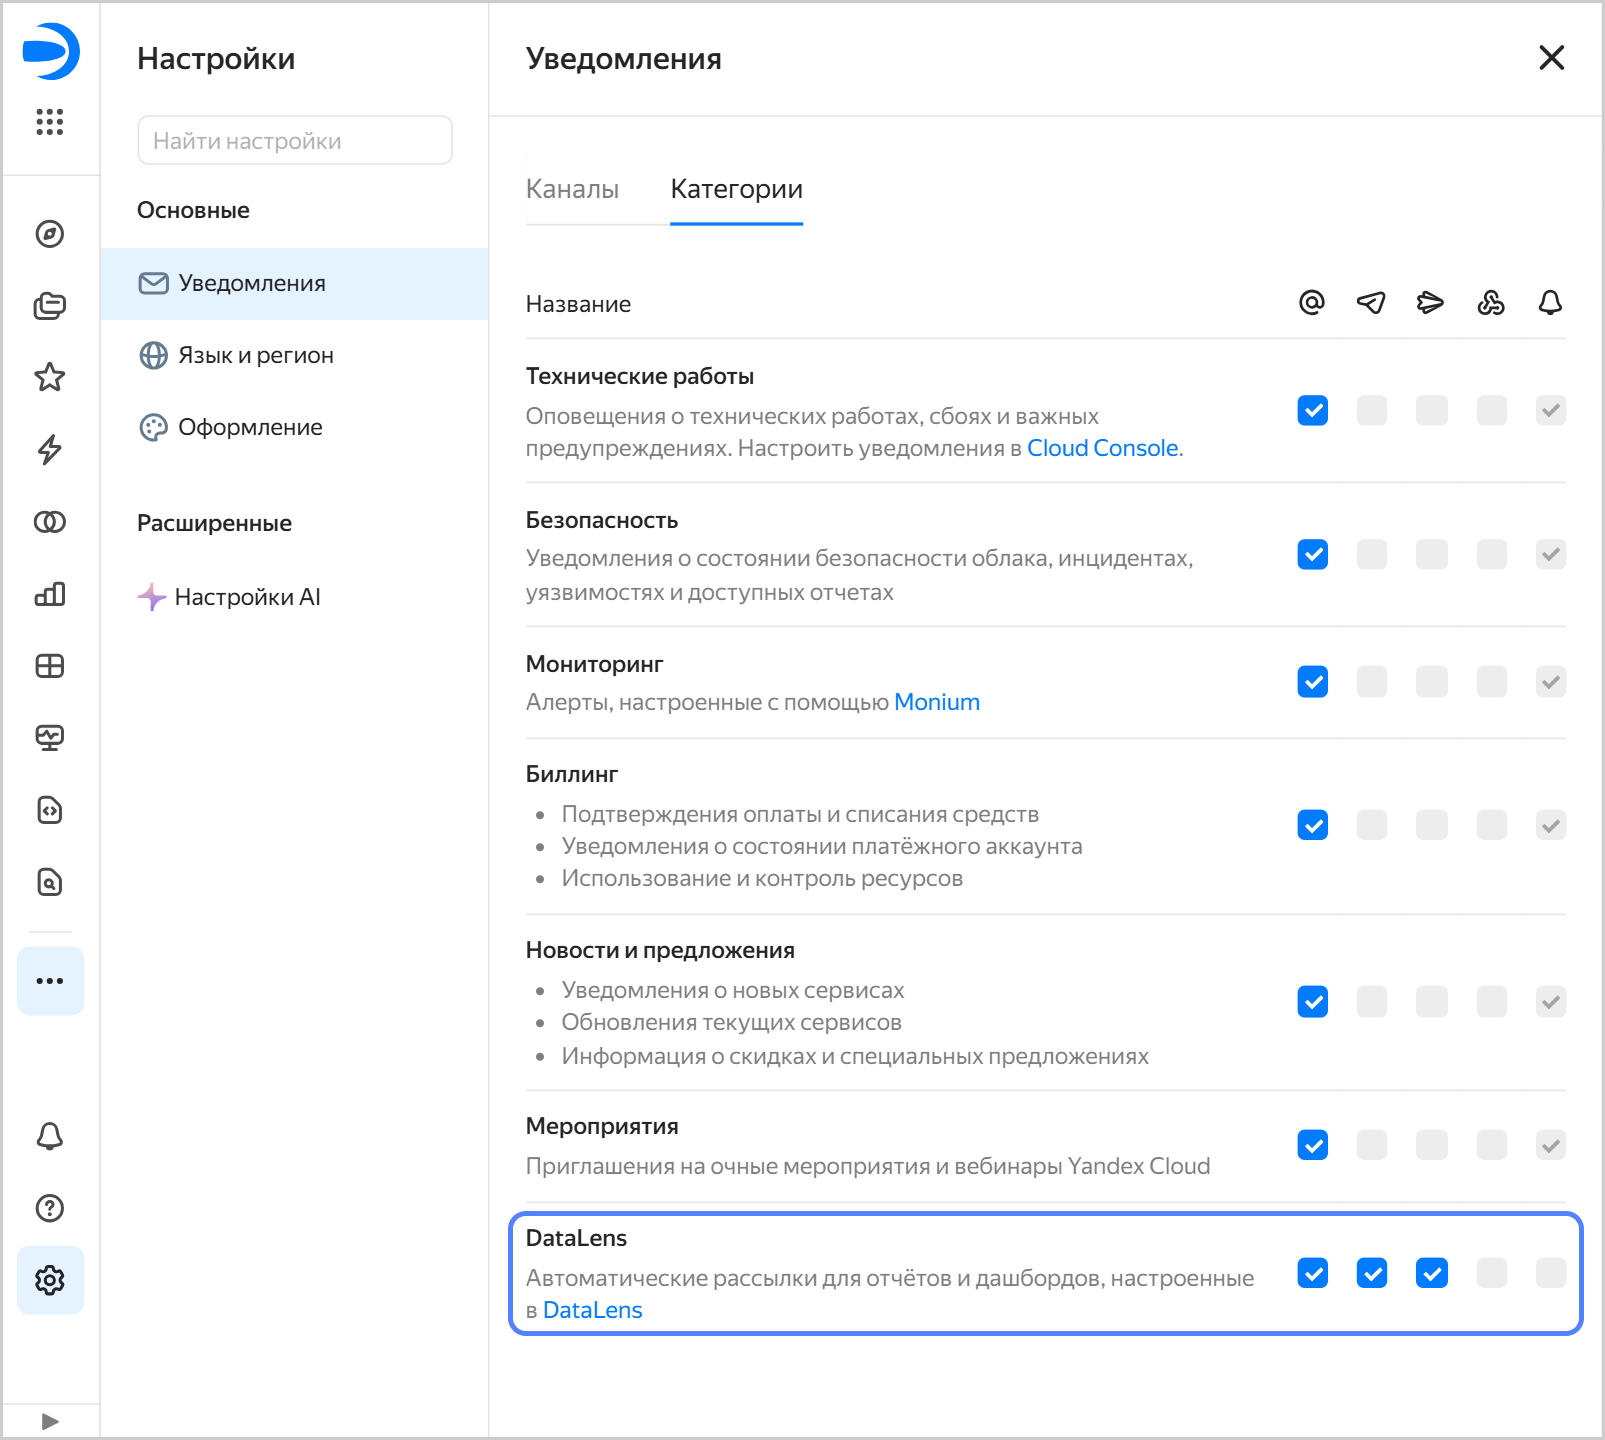Click the Telegram column header icon

[x=1371, y=302]
